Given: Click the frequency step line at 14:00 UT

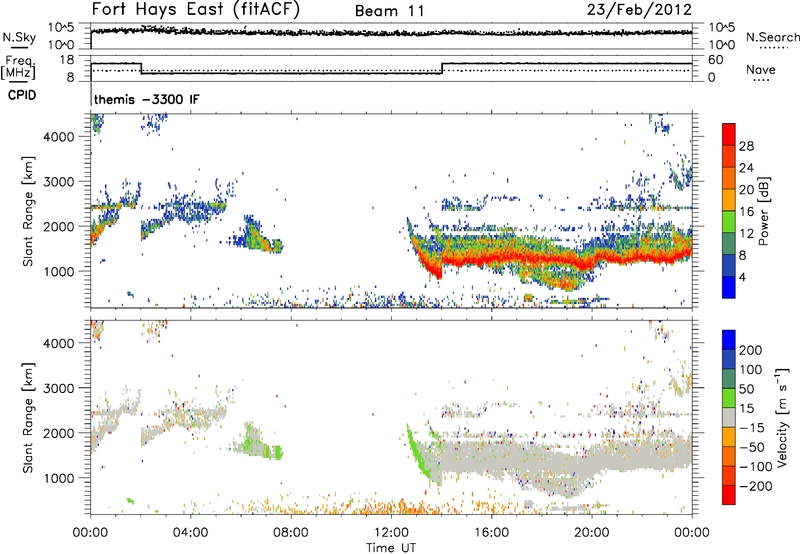Looking at the screenshot, I should [x=442, y=68].
